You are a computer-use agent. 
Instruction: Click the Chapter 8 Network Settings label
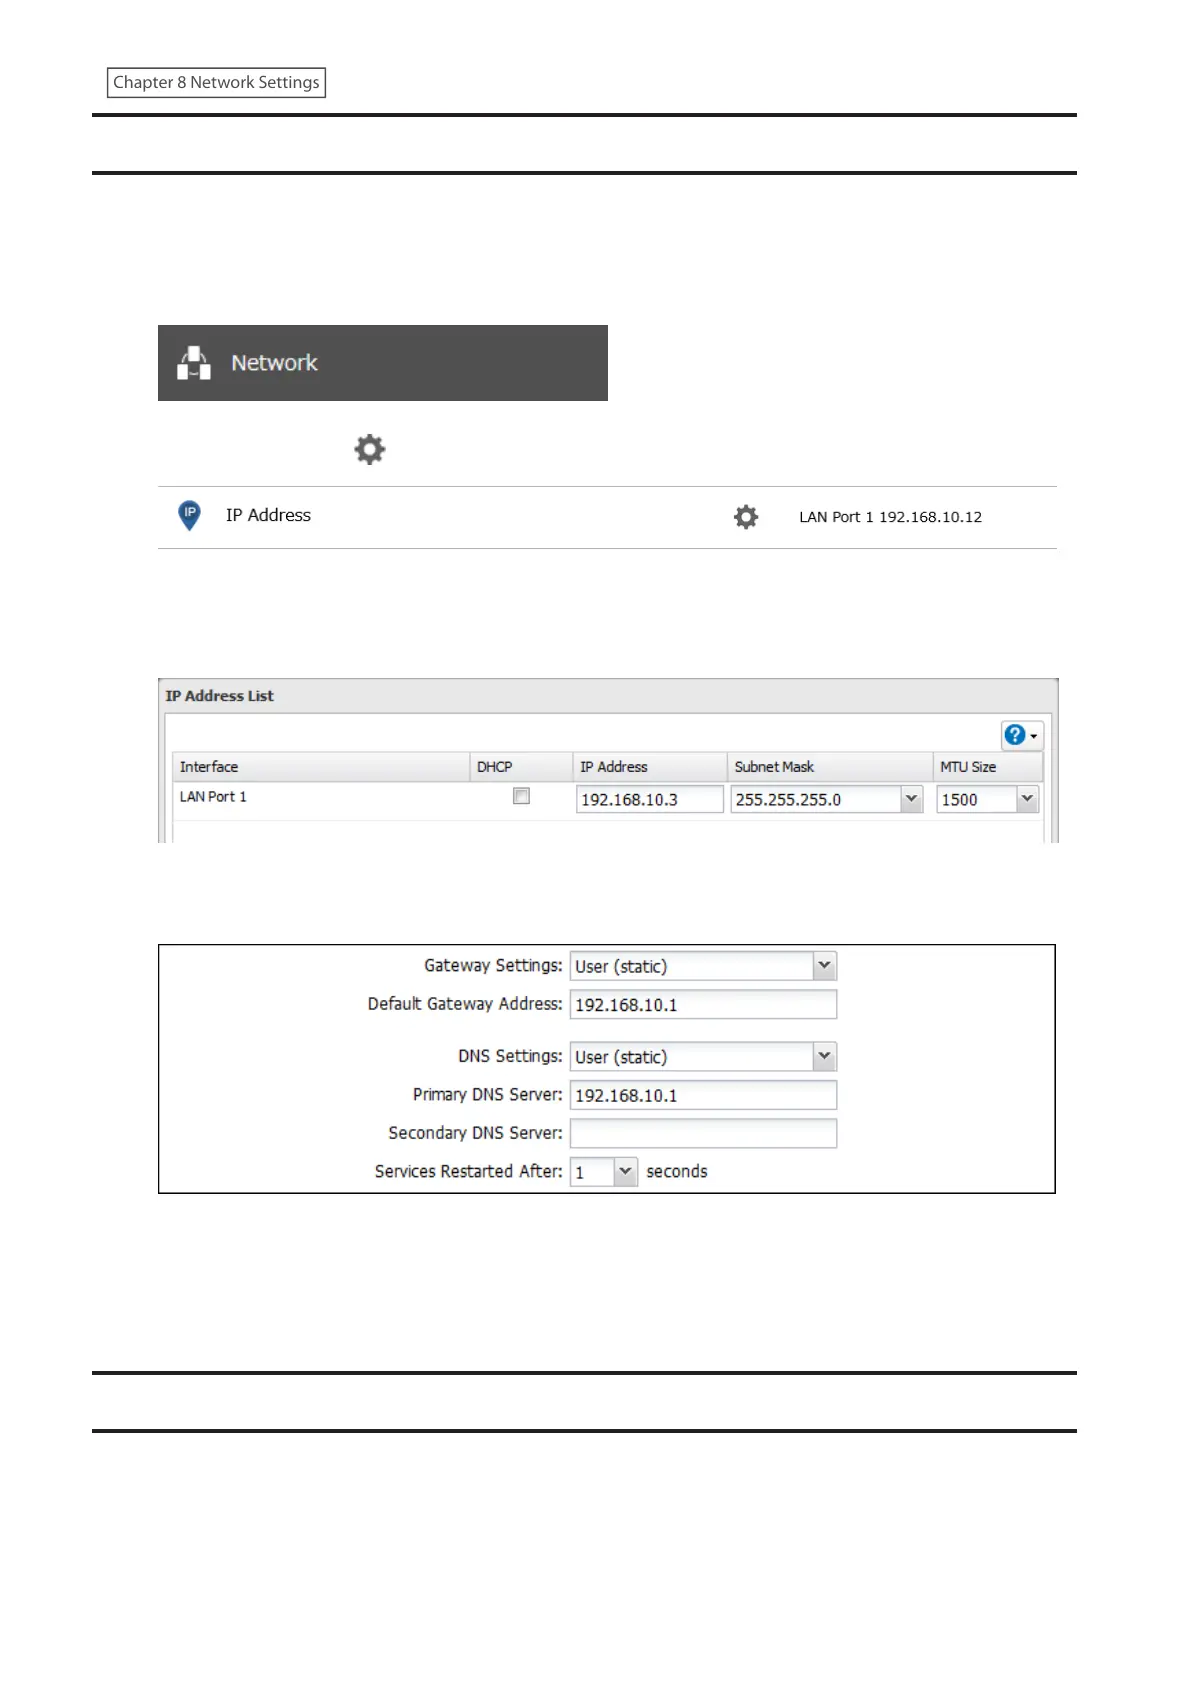216,82
